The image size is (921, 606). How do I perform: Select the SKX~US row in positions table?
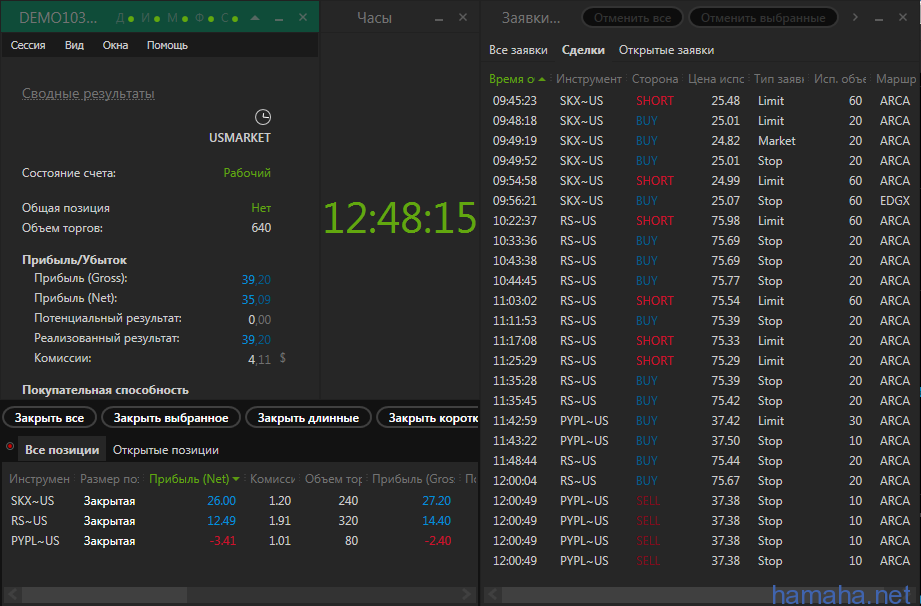[239, 501]
